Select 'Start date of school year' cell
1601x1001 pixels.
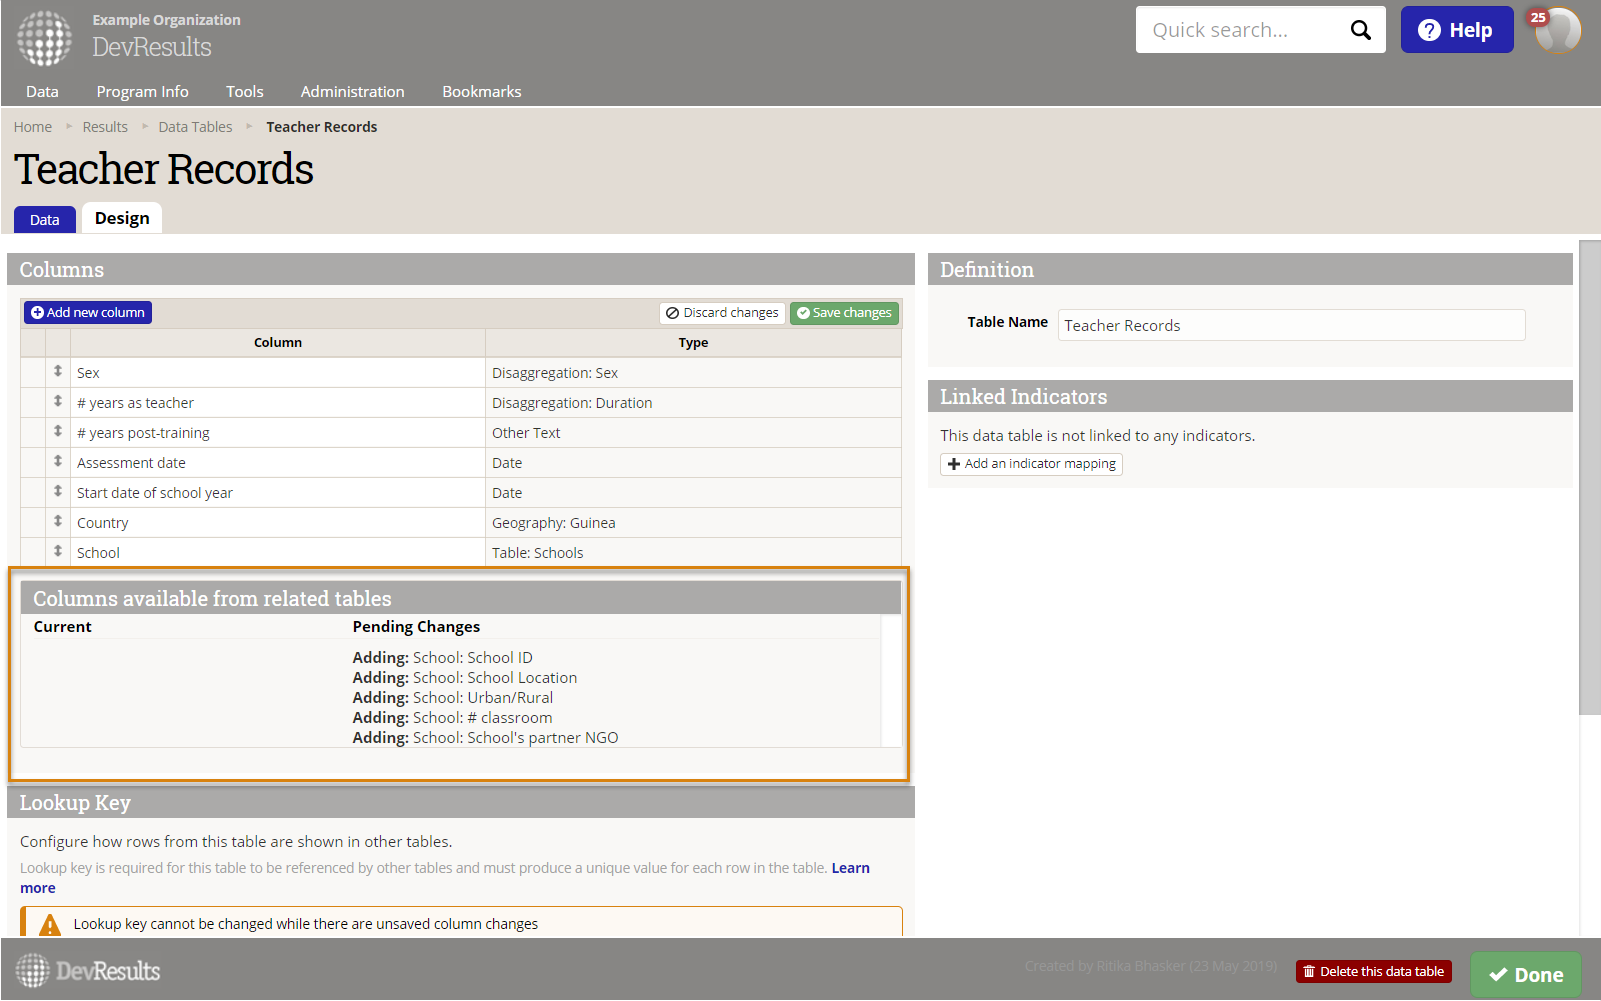click(278, 493)
